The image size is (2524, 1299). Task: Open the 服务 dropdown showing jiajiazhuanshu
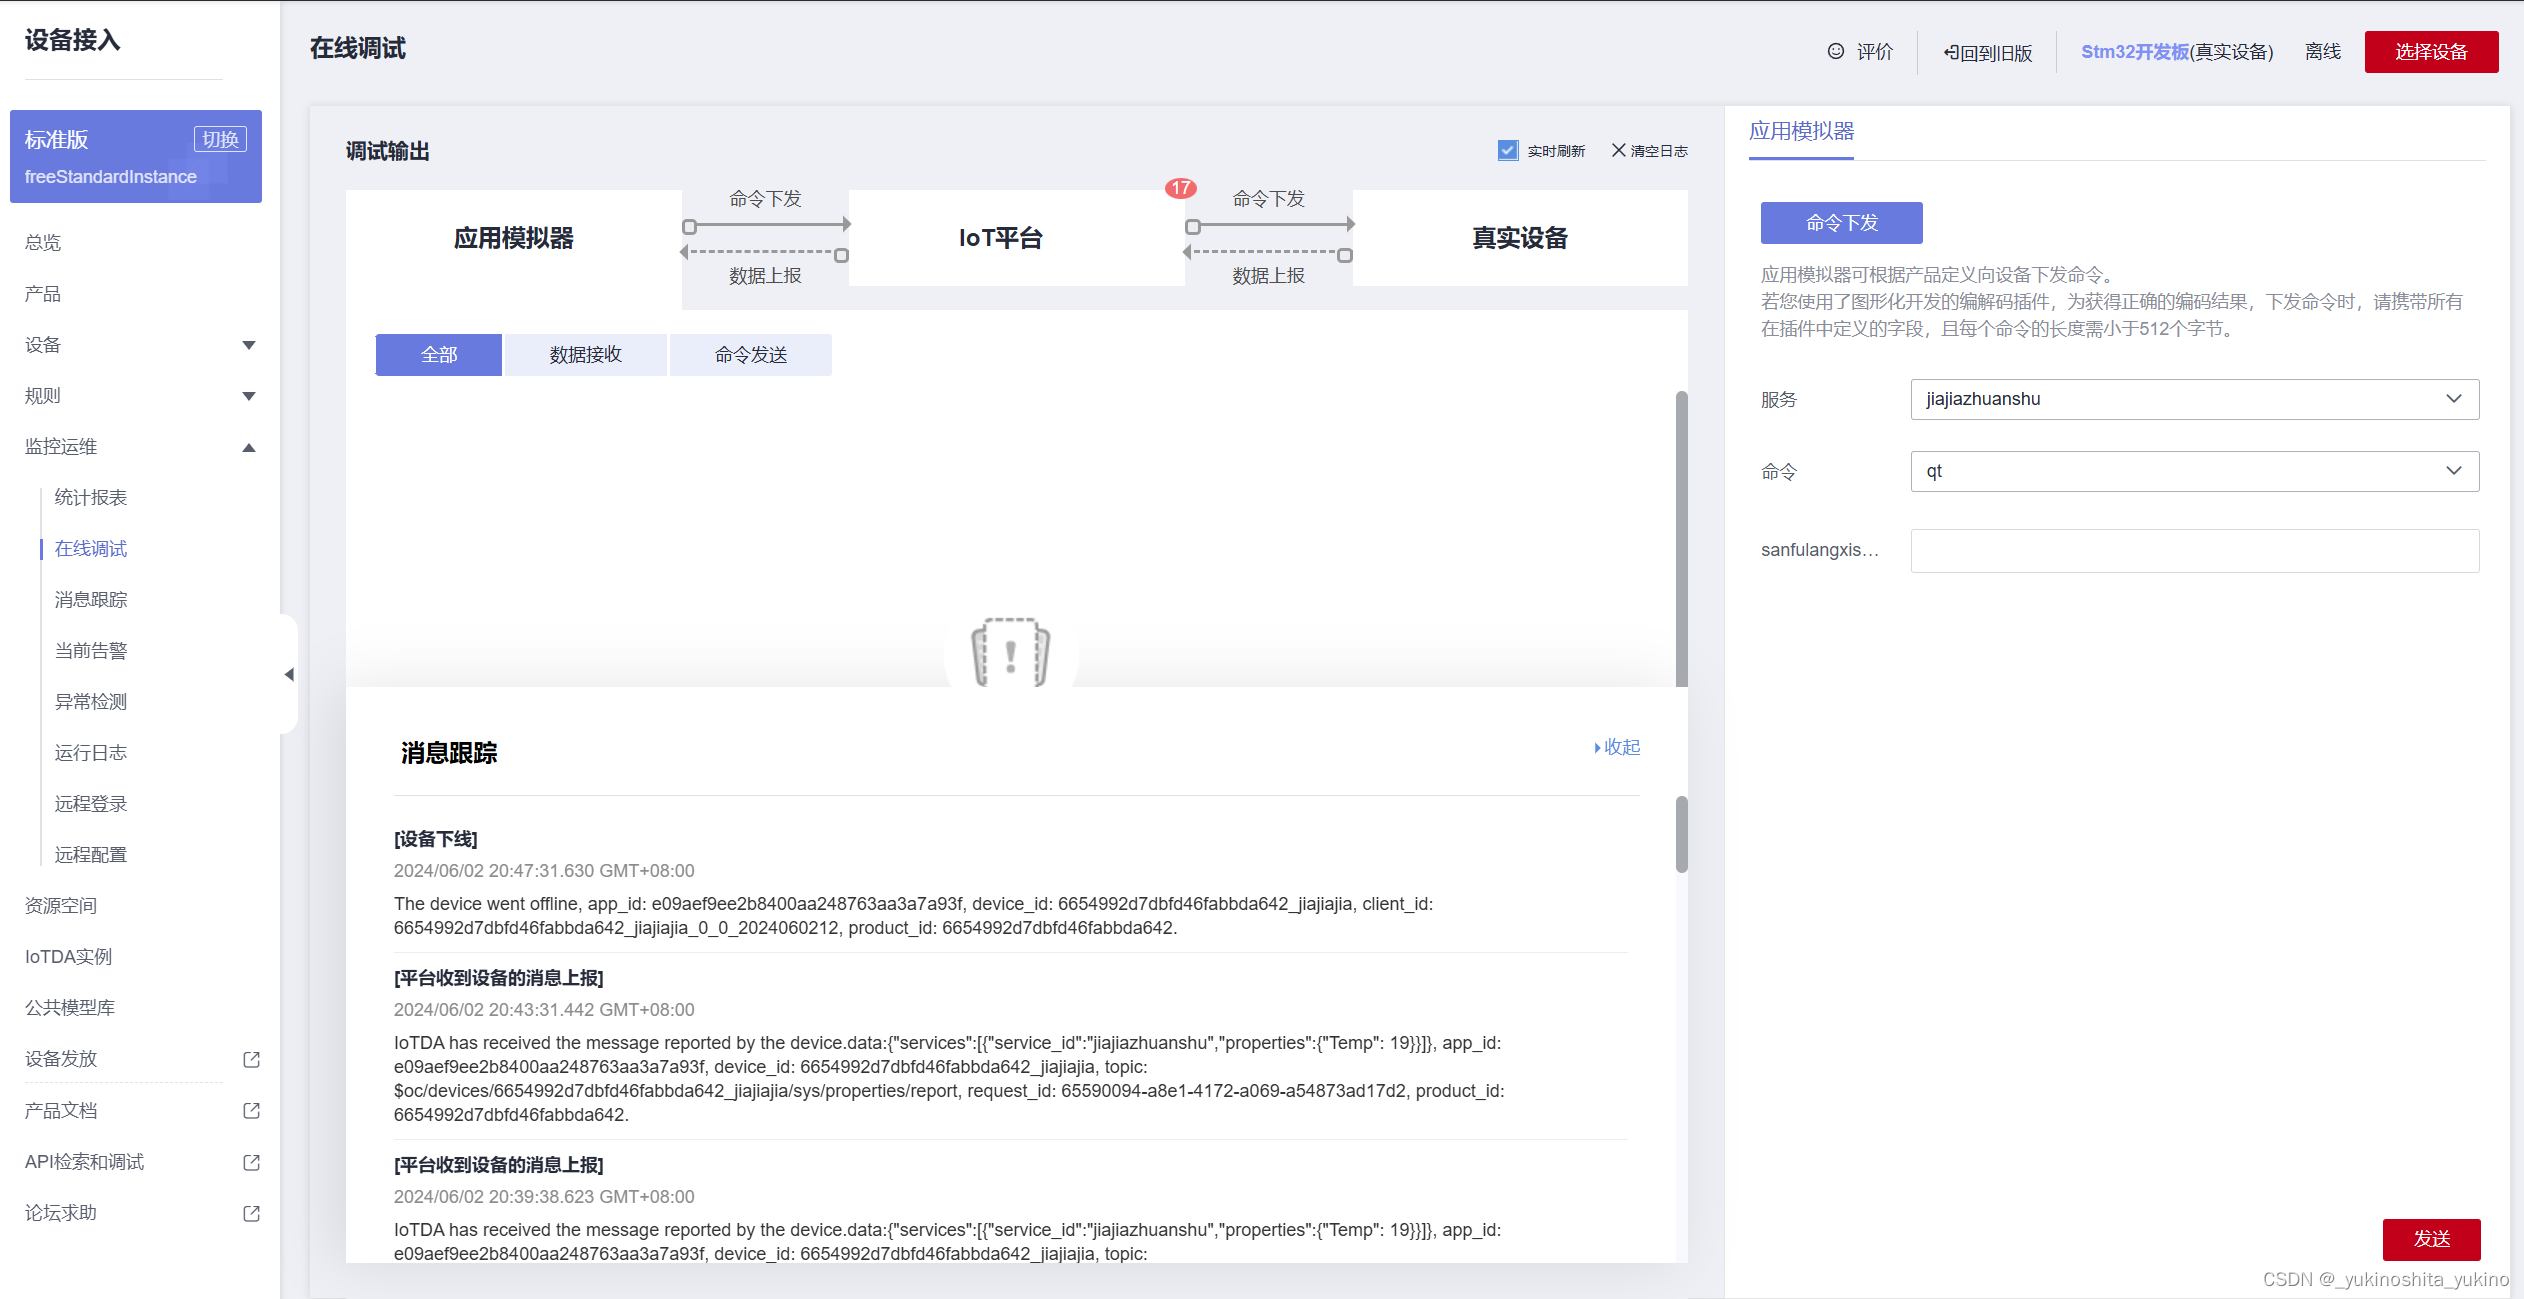(2194, 399)
